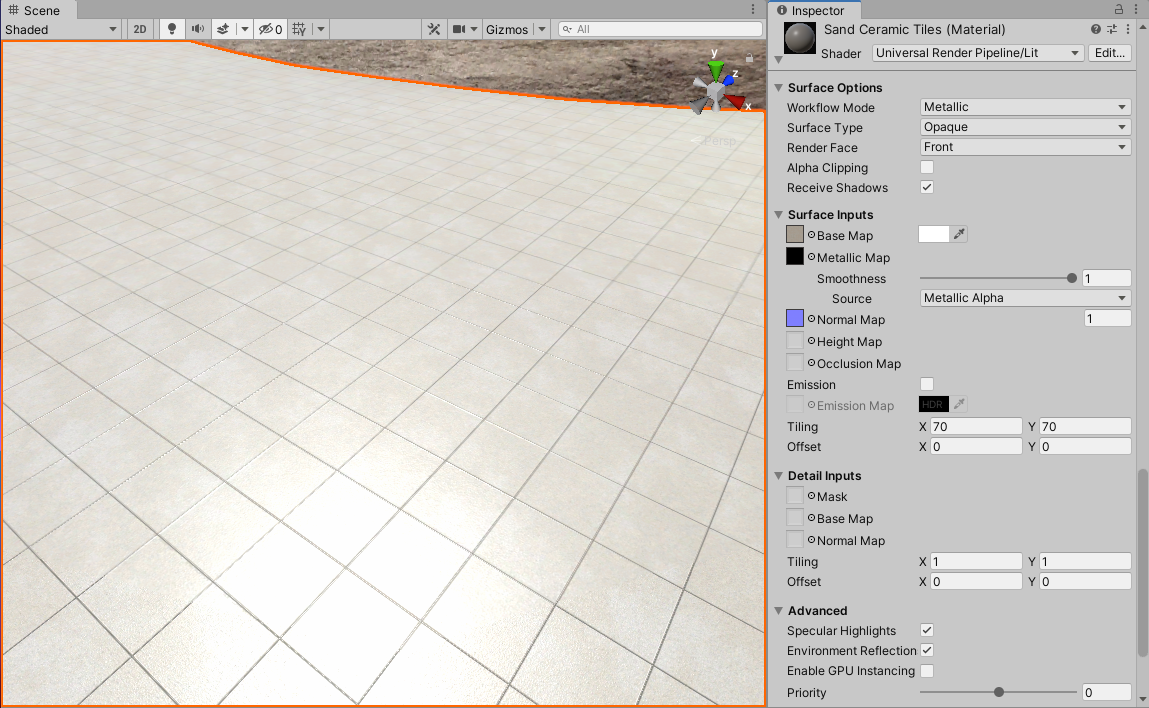Uncheck the Receive Shadows checkbox
The width and height of the screenshot is (1149, 708).
927,187
